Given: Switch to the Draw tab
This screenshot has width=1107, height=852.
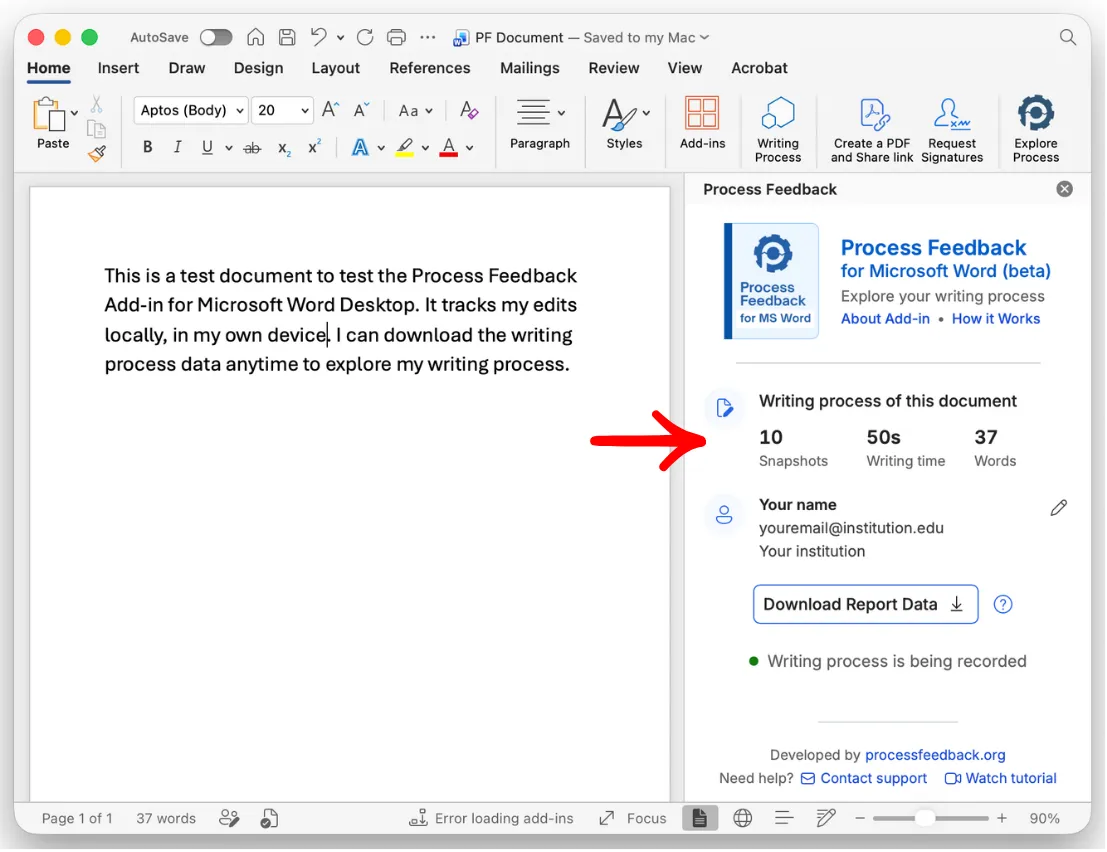Looking at the screenshot, I should (x=186, y=68).
